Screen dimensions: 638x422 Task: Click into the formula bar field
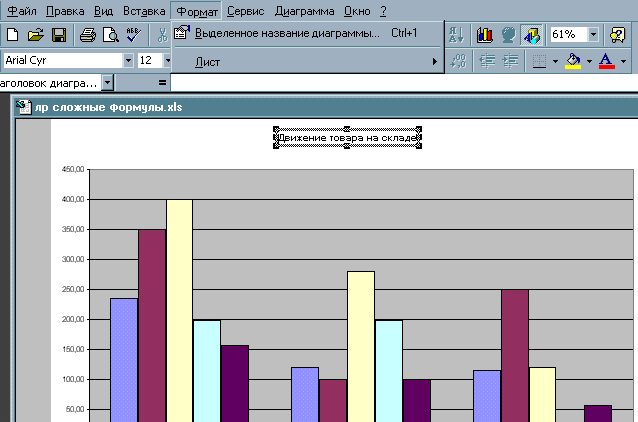point(404,83)
